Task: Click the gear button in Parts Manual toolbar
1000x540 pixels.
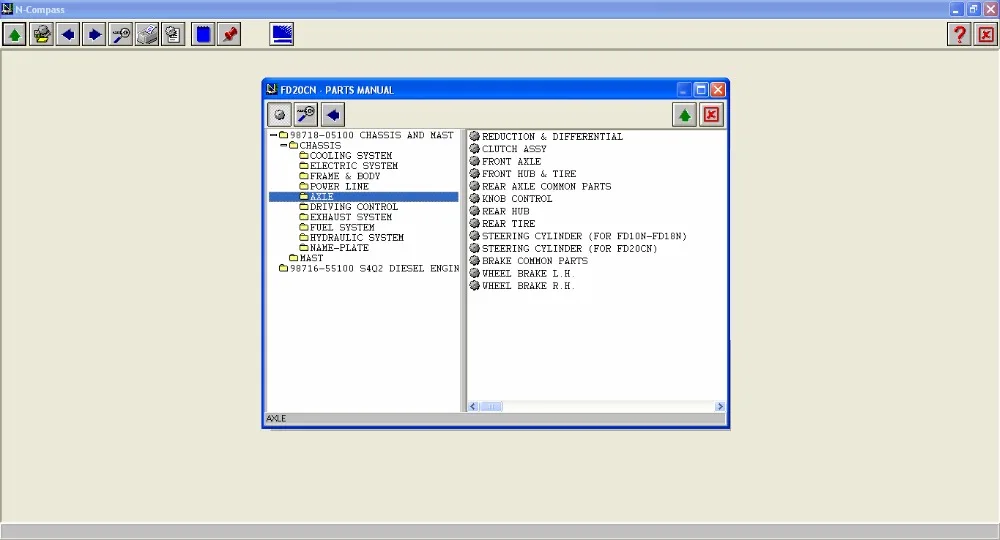Action: coord(279,115)
